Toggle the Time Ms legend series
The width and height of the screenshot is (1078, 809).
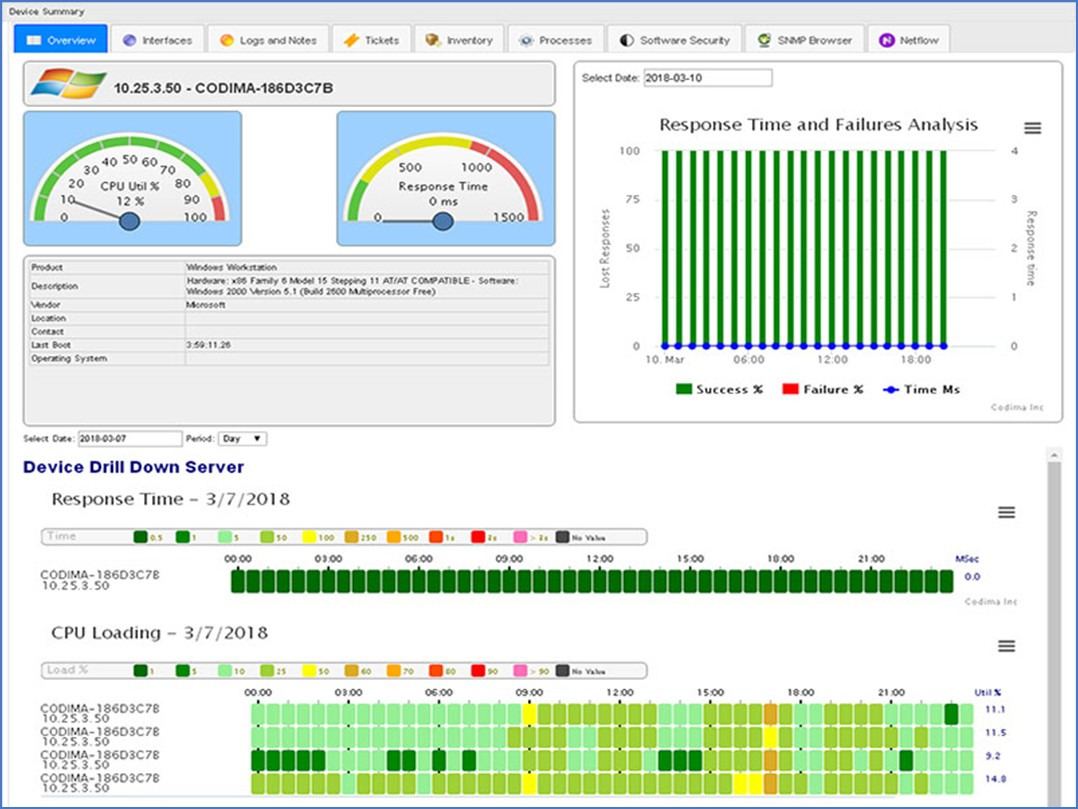pyautogui.click(x=921, y=389)
